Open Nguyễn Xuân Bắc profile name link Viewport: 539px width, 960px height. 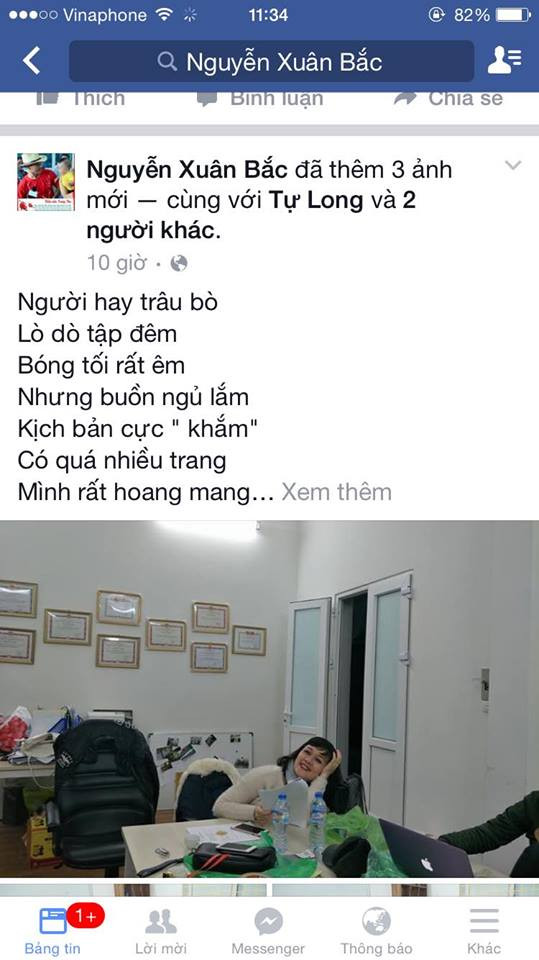pos(187,170)
